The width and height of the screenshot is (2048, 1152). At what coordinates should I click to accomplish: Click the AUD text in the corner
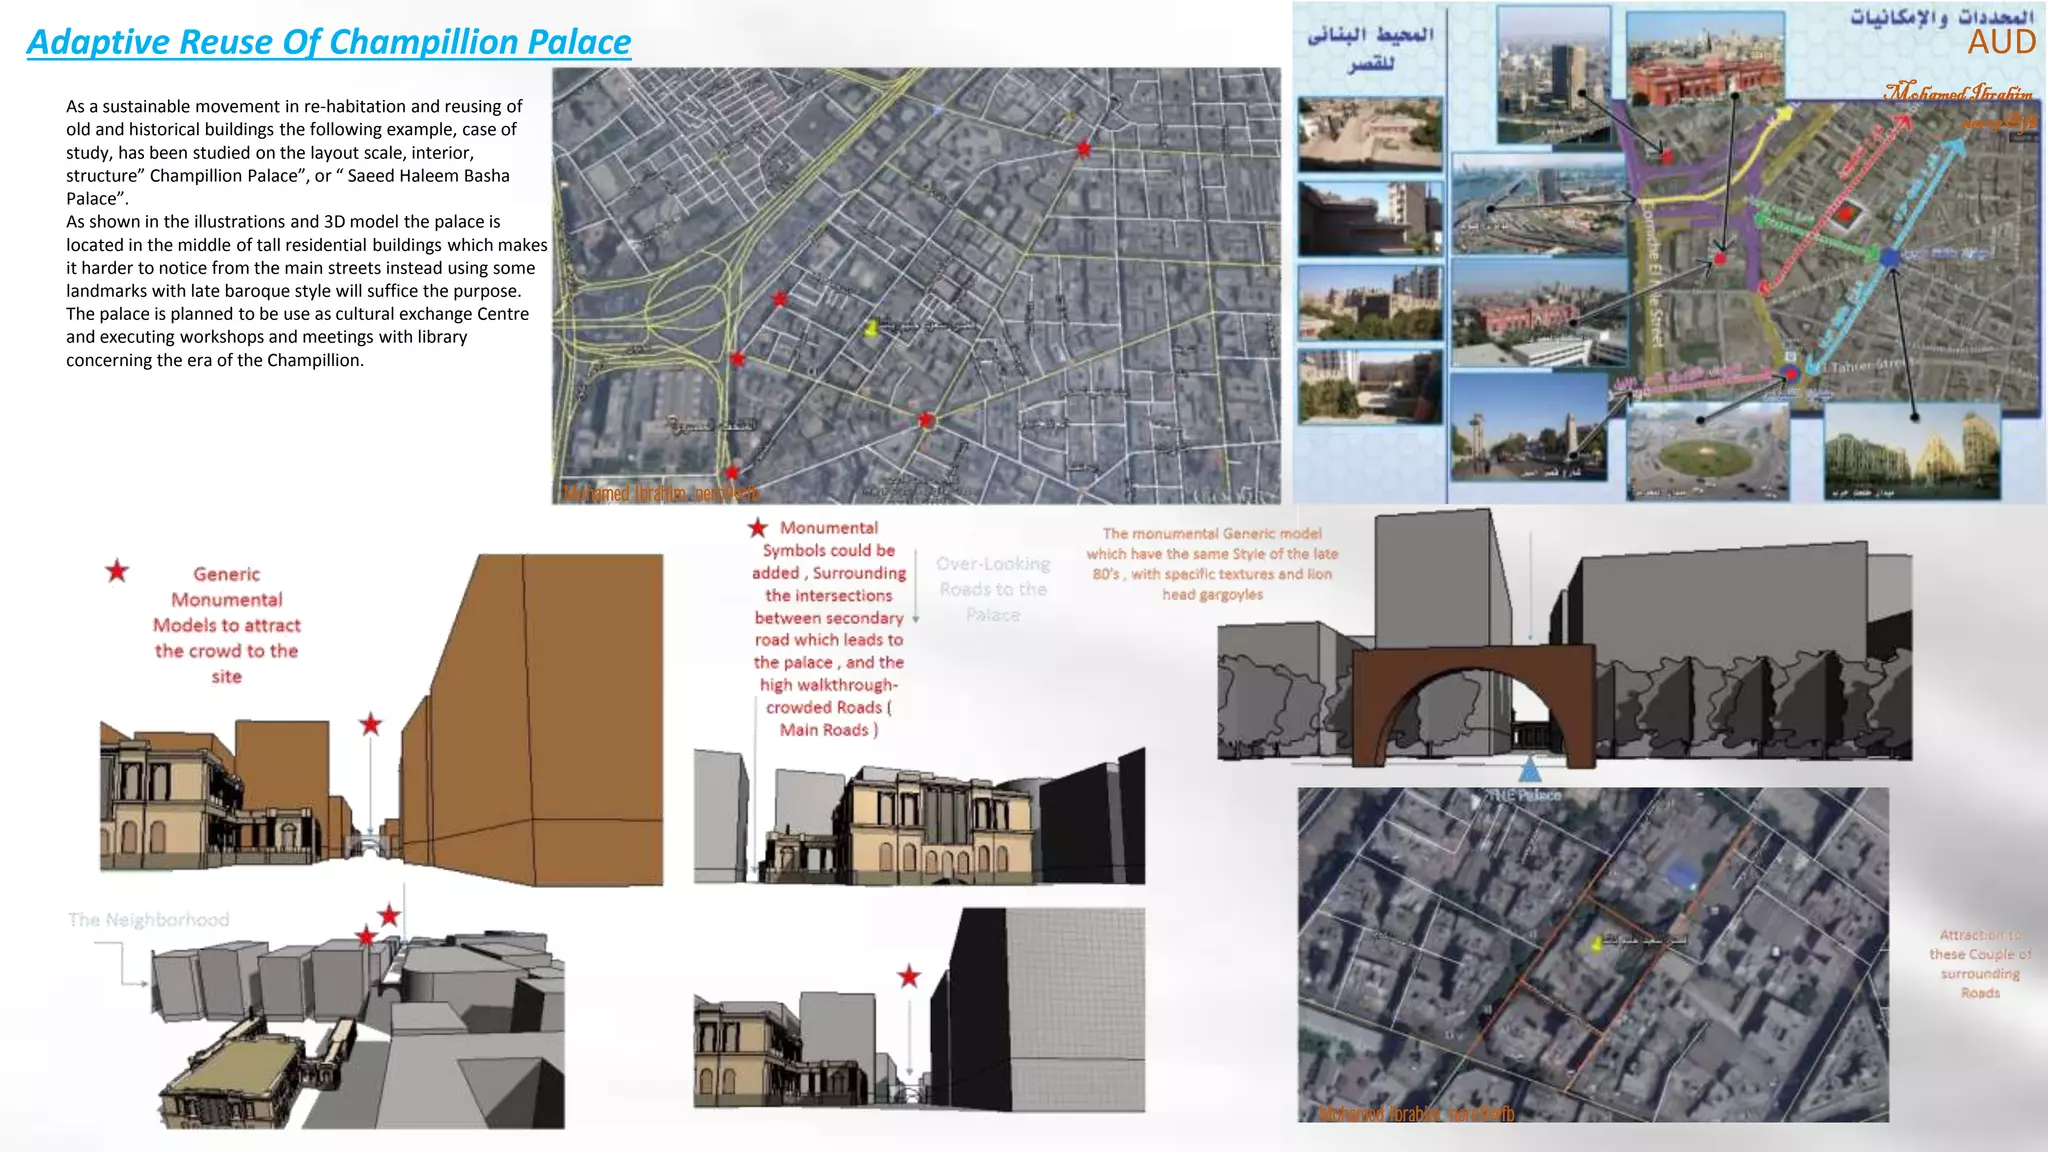click(2002, 42)
